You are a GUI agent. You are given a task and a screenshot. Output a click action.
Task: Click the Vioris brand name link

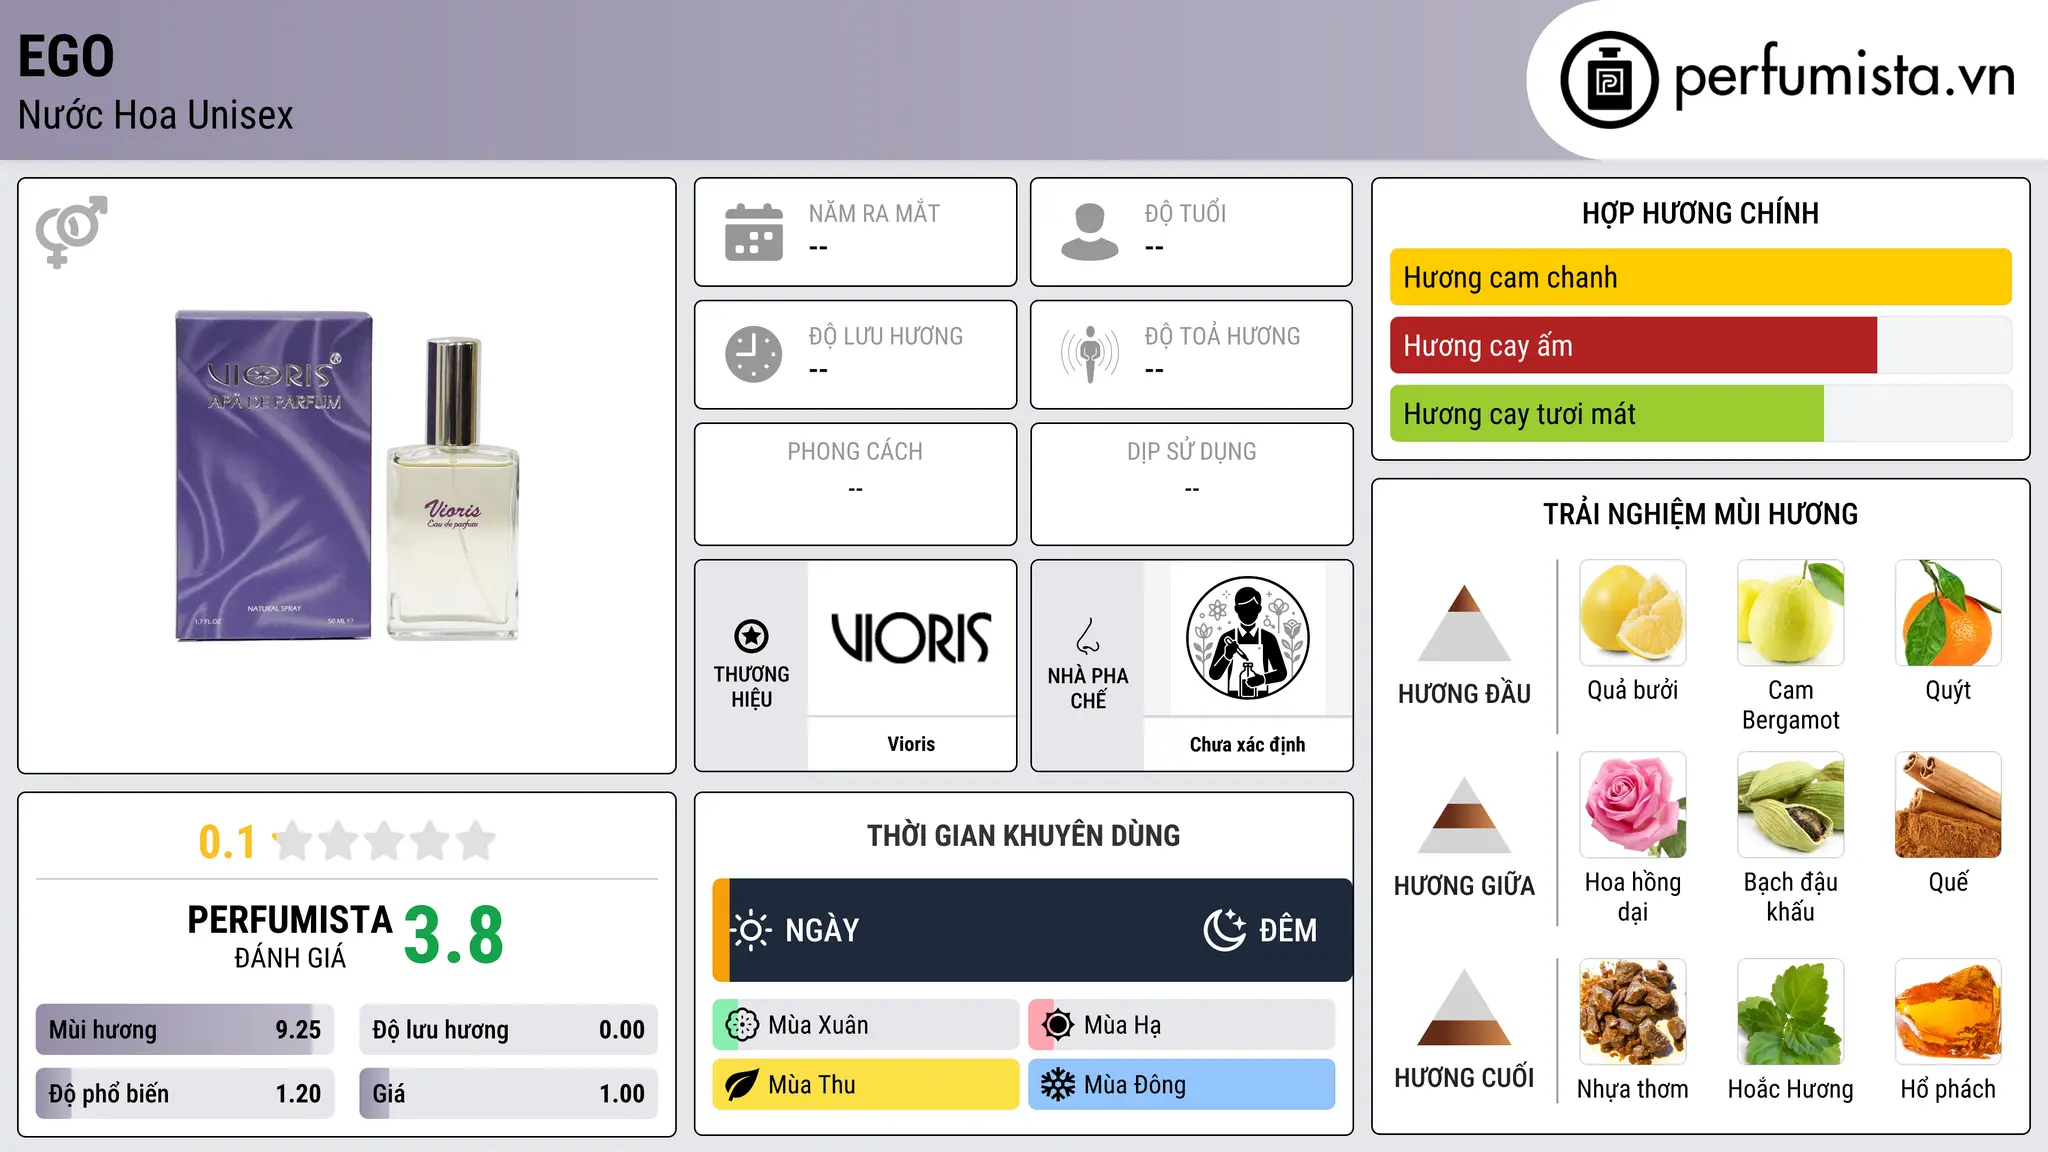pos(911,744)
